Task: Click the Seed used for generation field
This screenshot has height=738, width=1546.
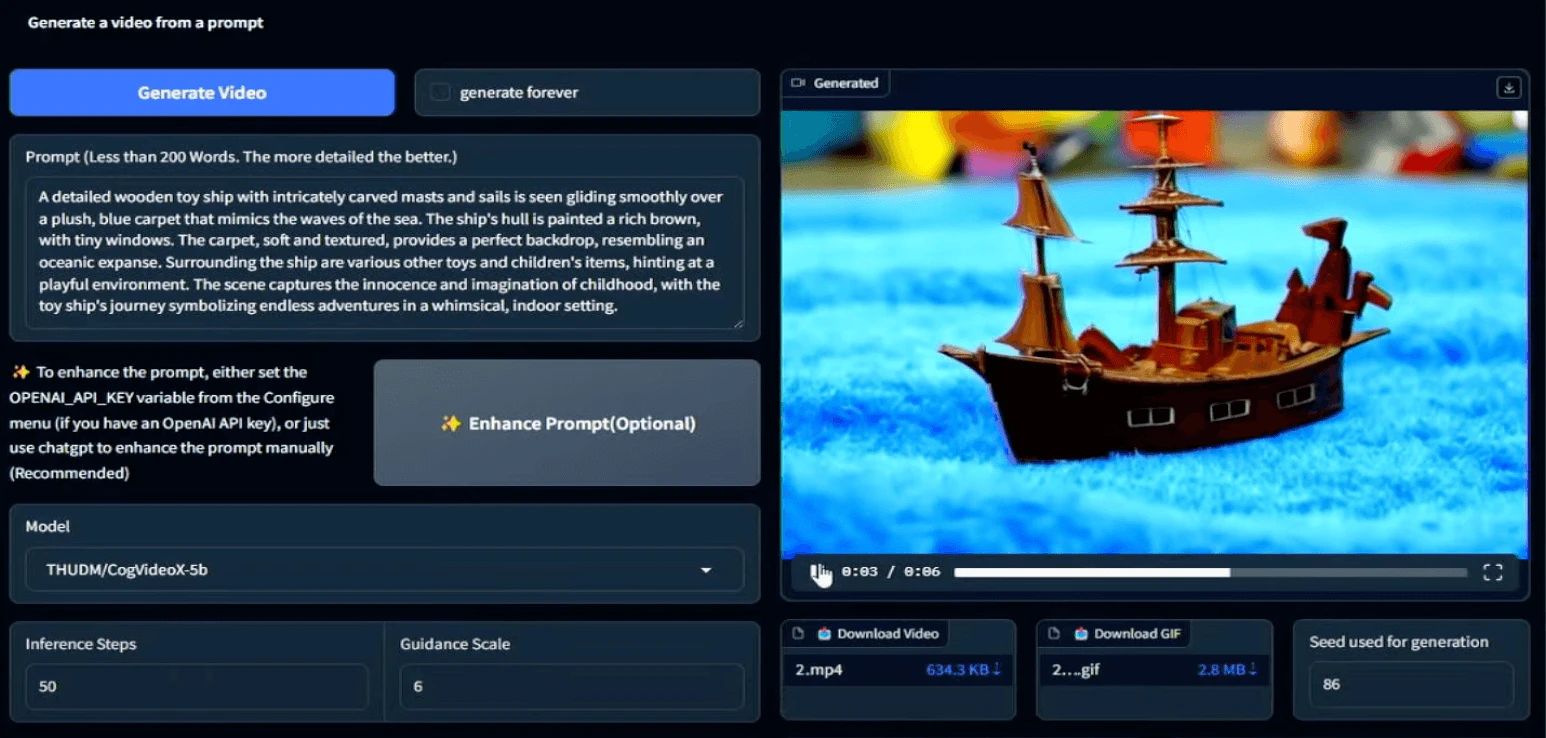Action: click(x=1410, y=684)
